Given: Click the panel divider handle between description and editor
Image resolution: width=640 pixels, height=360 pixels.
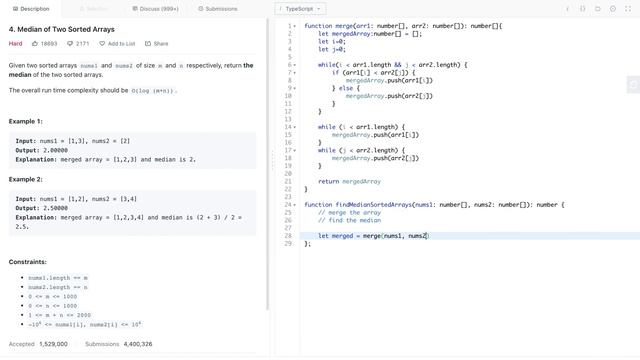Looking at the screenshot, I should [273, 160].
